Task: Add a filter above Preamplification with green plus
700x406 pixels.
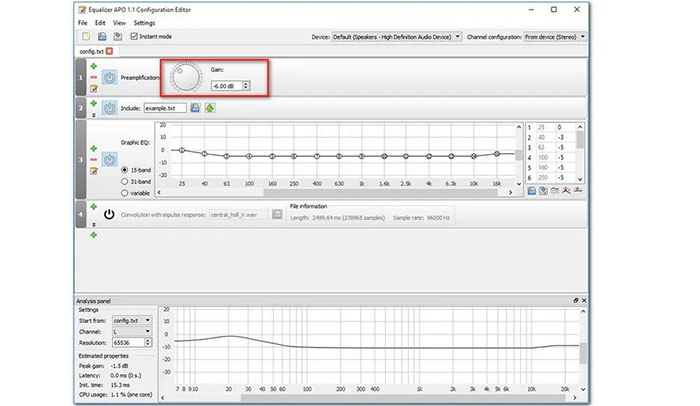Action: point(93,66)
